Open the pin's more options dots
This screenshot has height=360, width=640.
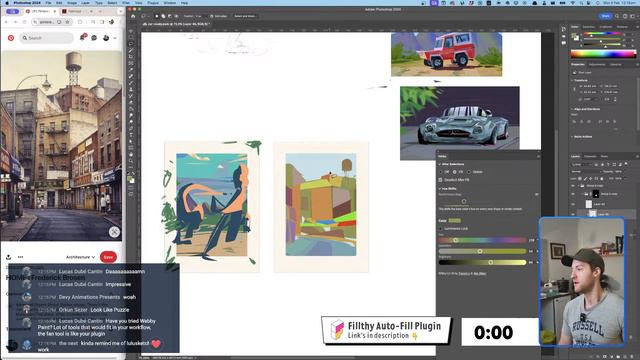tap(20, 257)
